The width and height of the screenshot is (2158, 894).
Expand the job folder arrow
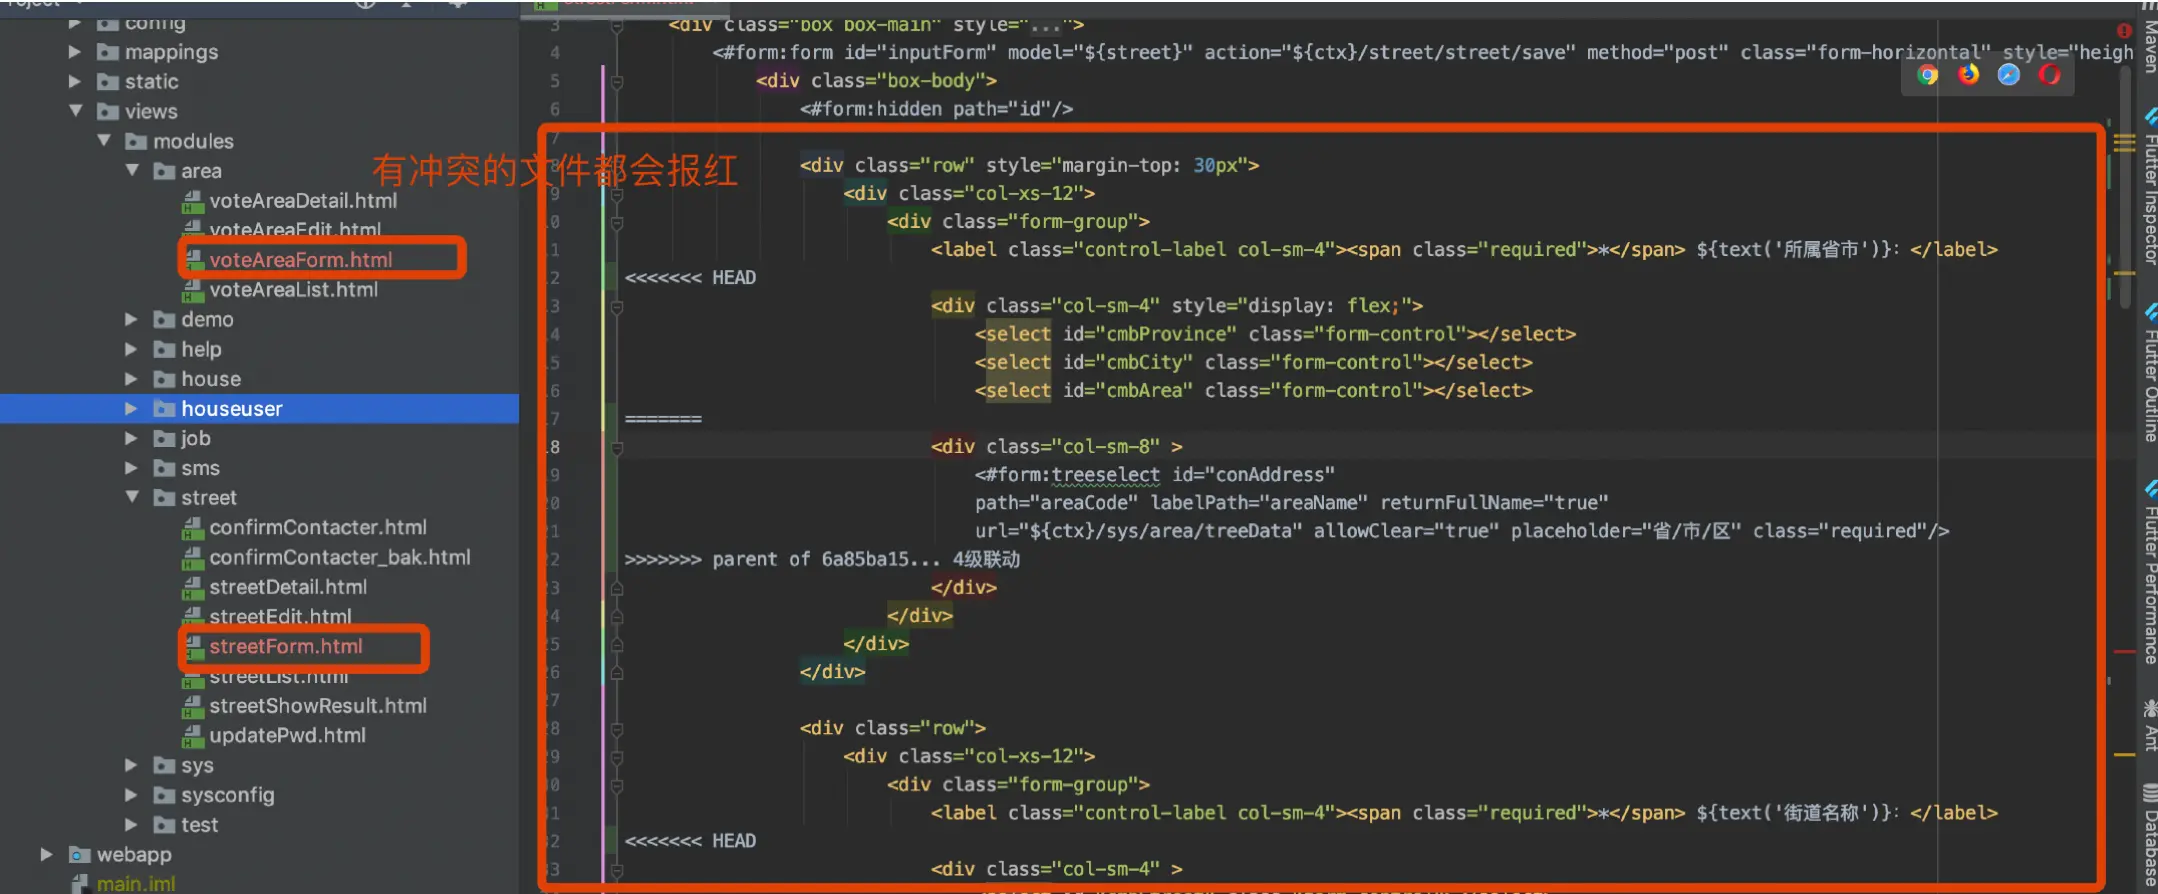[x=131, y=438]
